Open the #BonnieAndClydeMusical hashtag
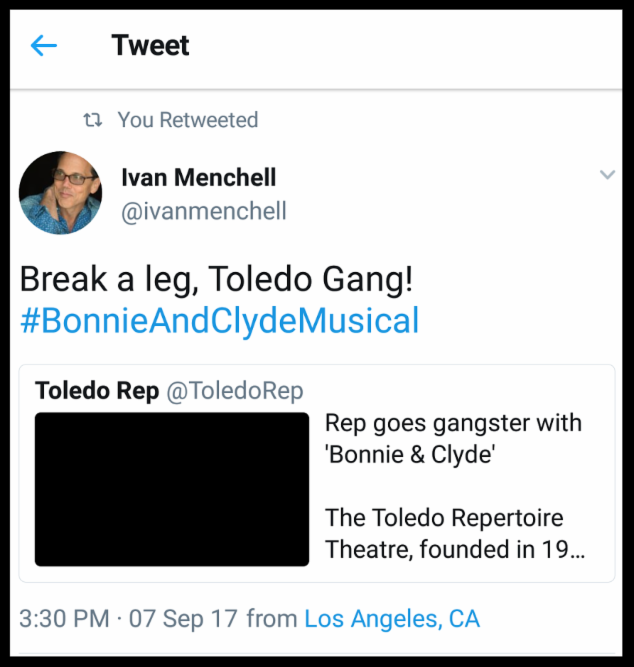 [219, 321]
